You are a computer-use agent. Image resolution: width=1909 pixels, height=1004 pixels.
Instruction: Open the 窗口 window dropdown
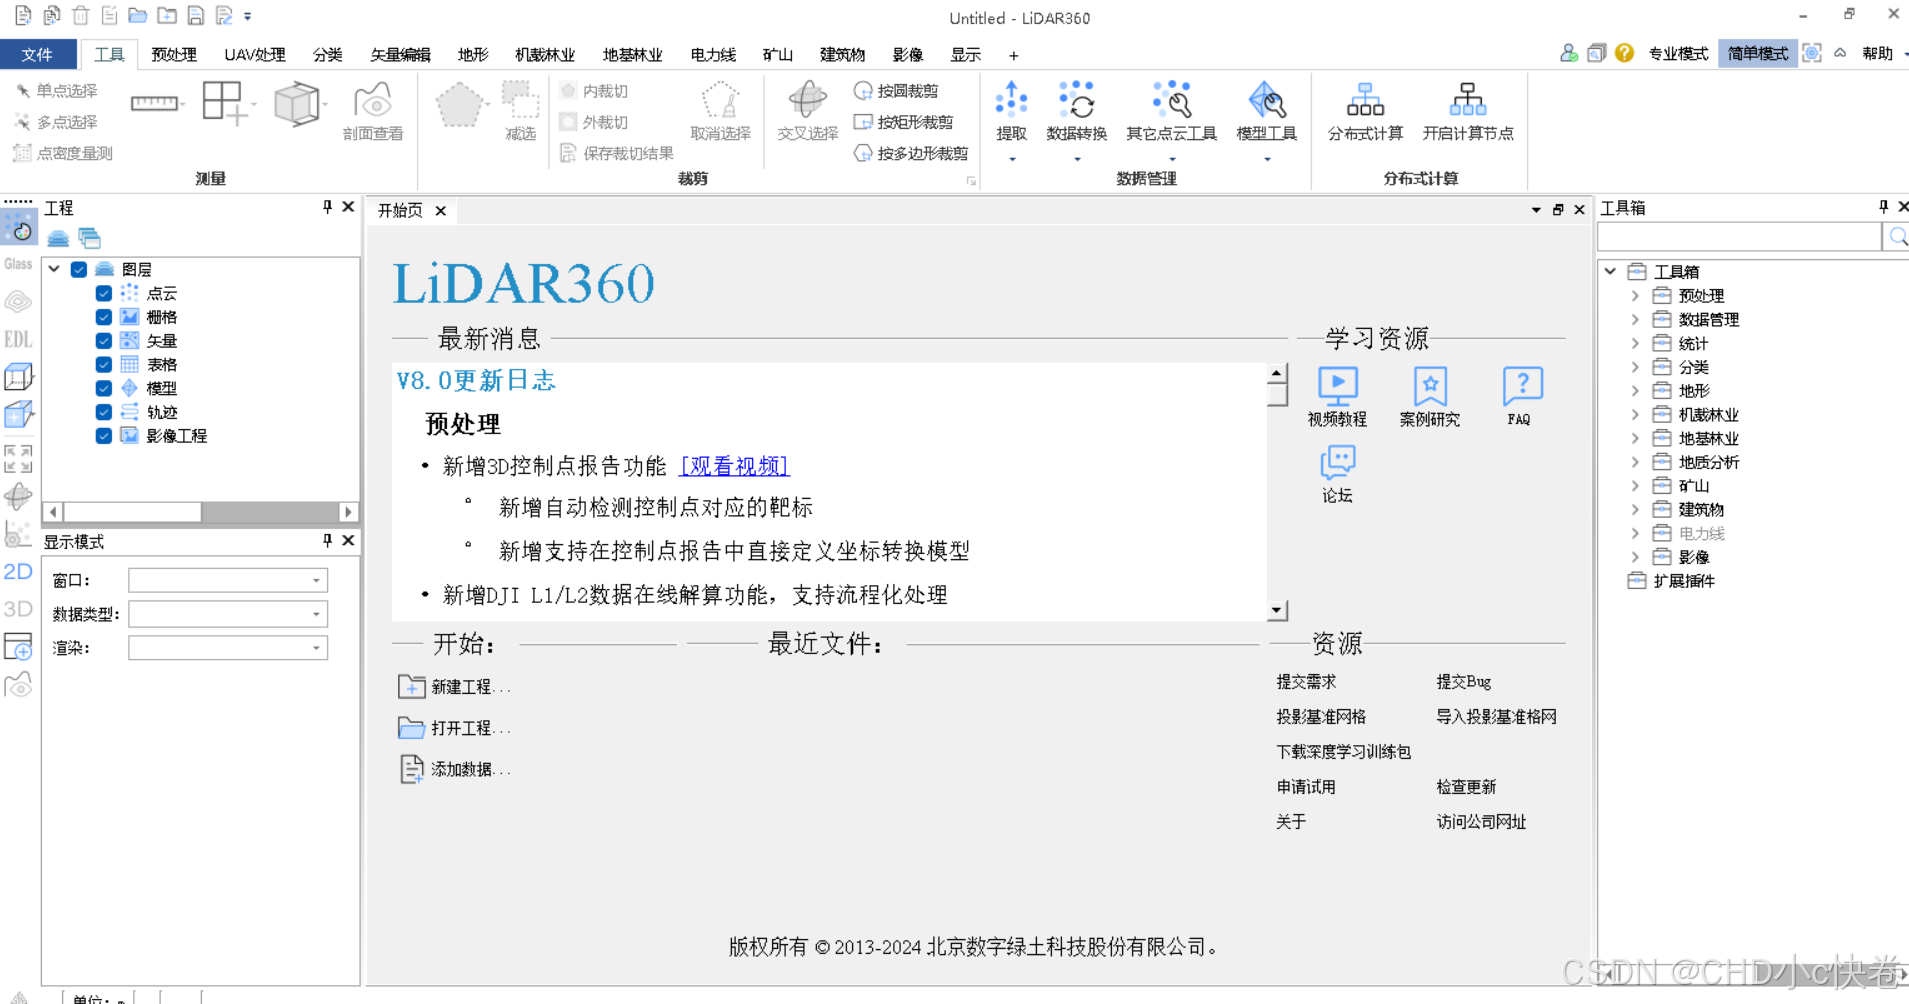pos(228,580)
